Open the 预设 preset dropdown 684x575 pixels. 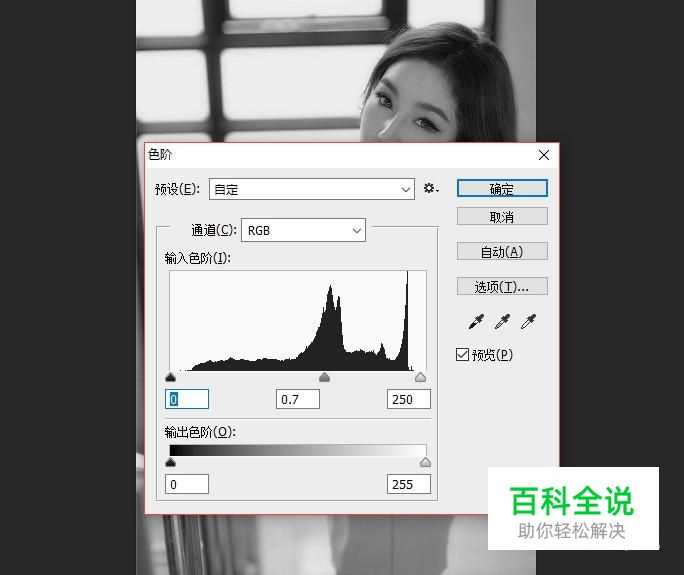(312, 189)
